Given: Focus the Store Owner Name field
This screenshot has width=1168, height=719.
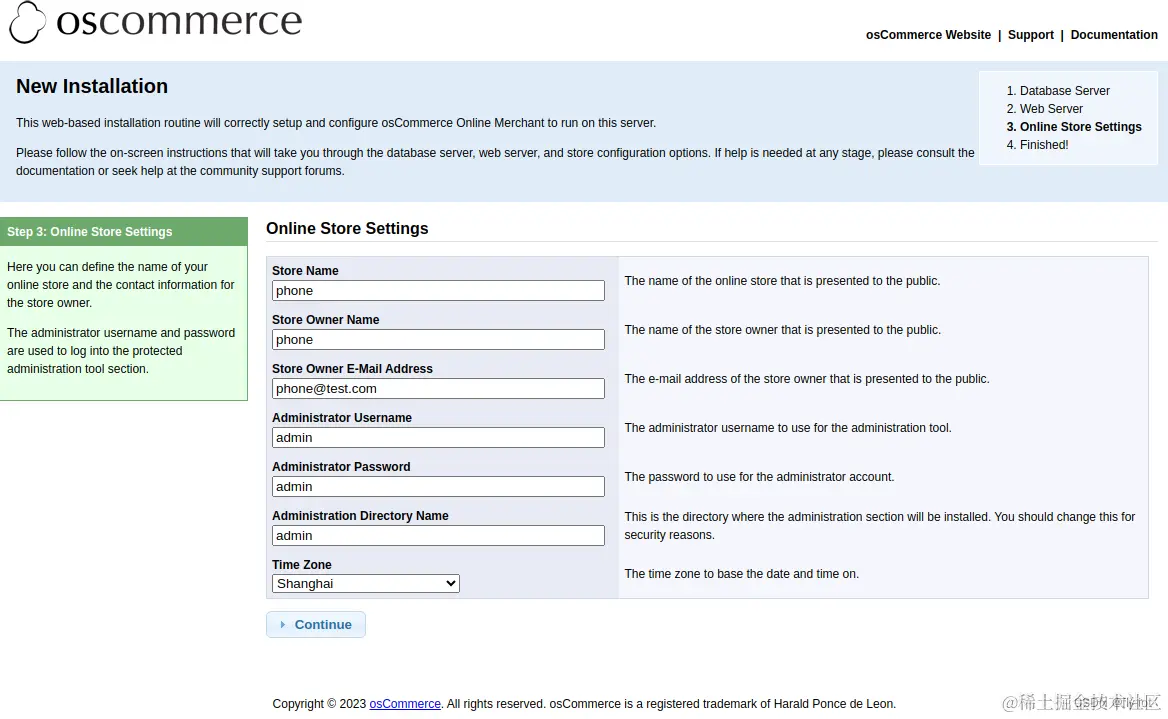Looking at the screenshot, I should point(438,340).
